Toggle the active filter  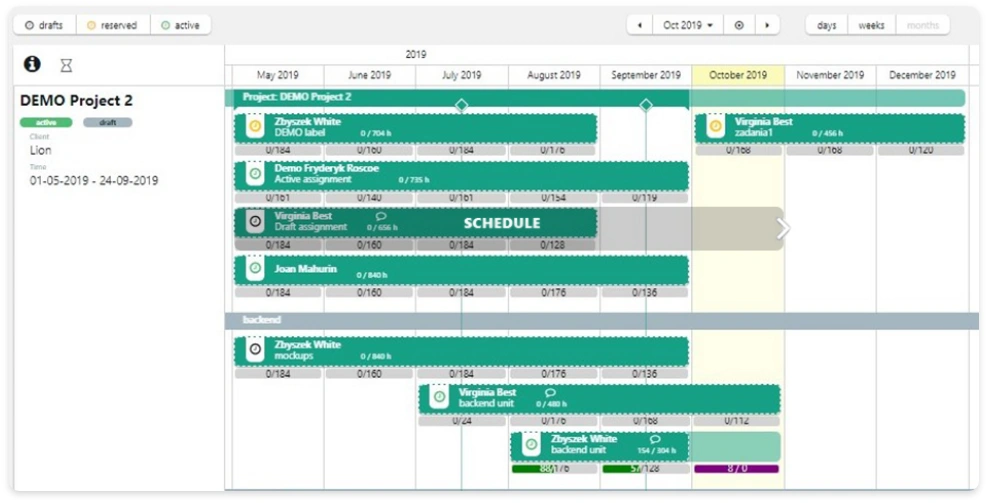pos(181,25)
